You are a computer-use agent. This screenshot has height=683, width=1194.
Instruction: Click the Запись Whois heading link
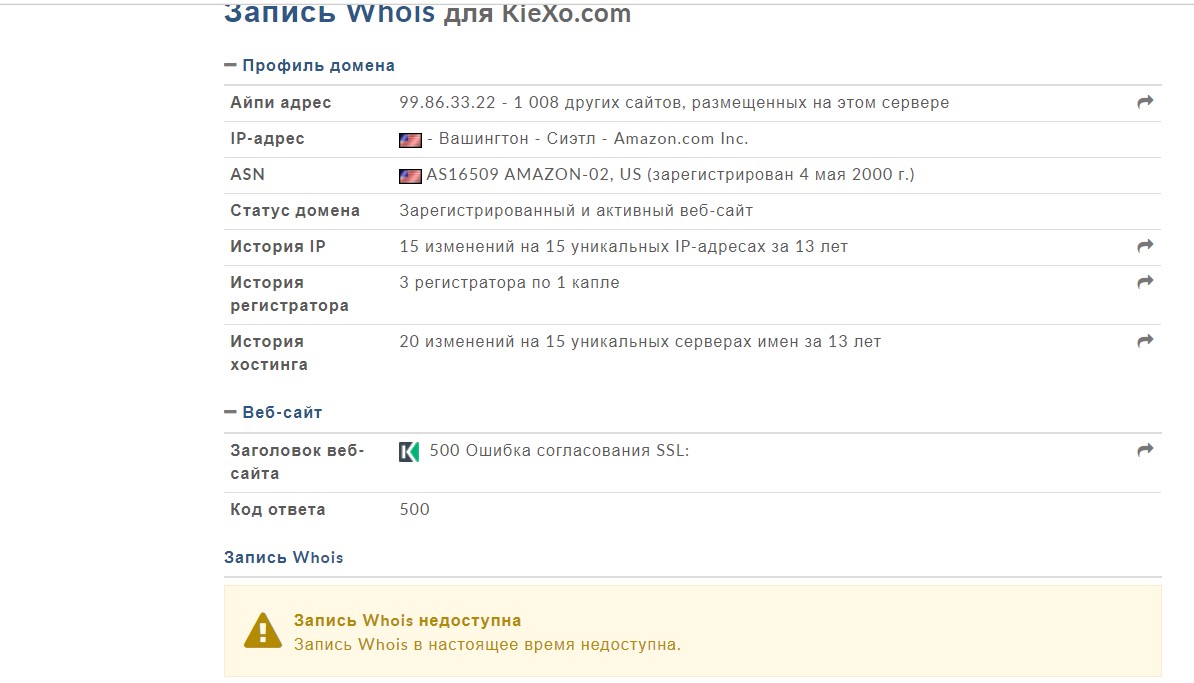(x=283, y=557)
